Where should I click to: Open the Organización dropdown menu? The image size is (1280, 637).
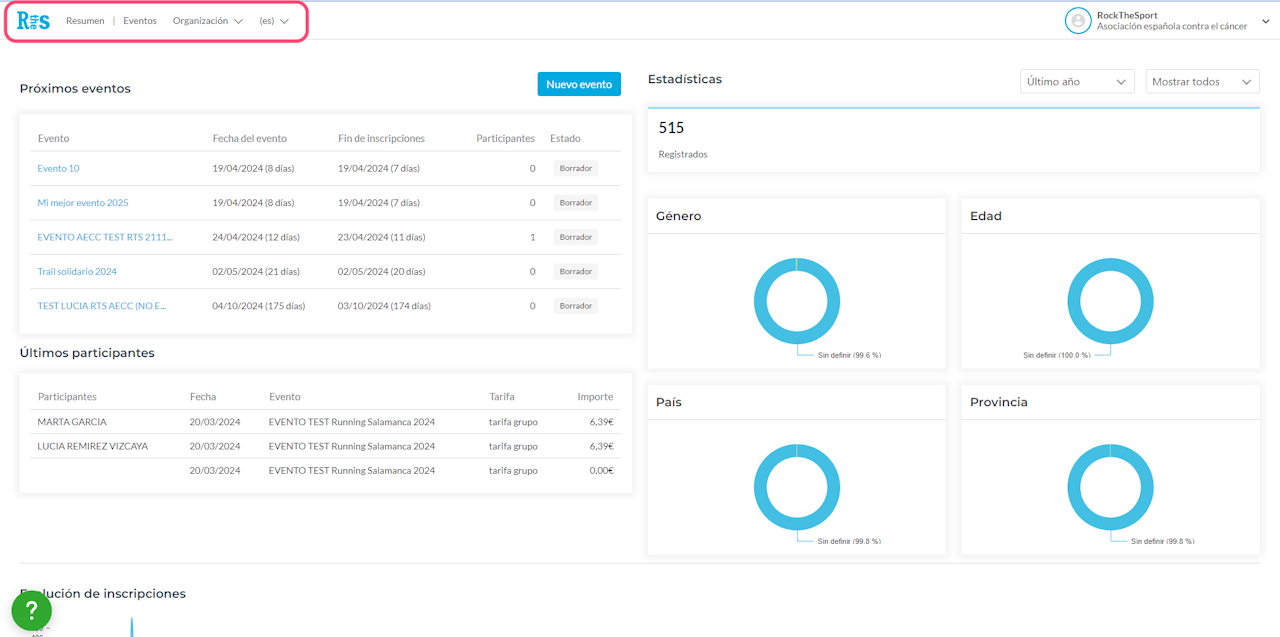click(207, 21)
